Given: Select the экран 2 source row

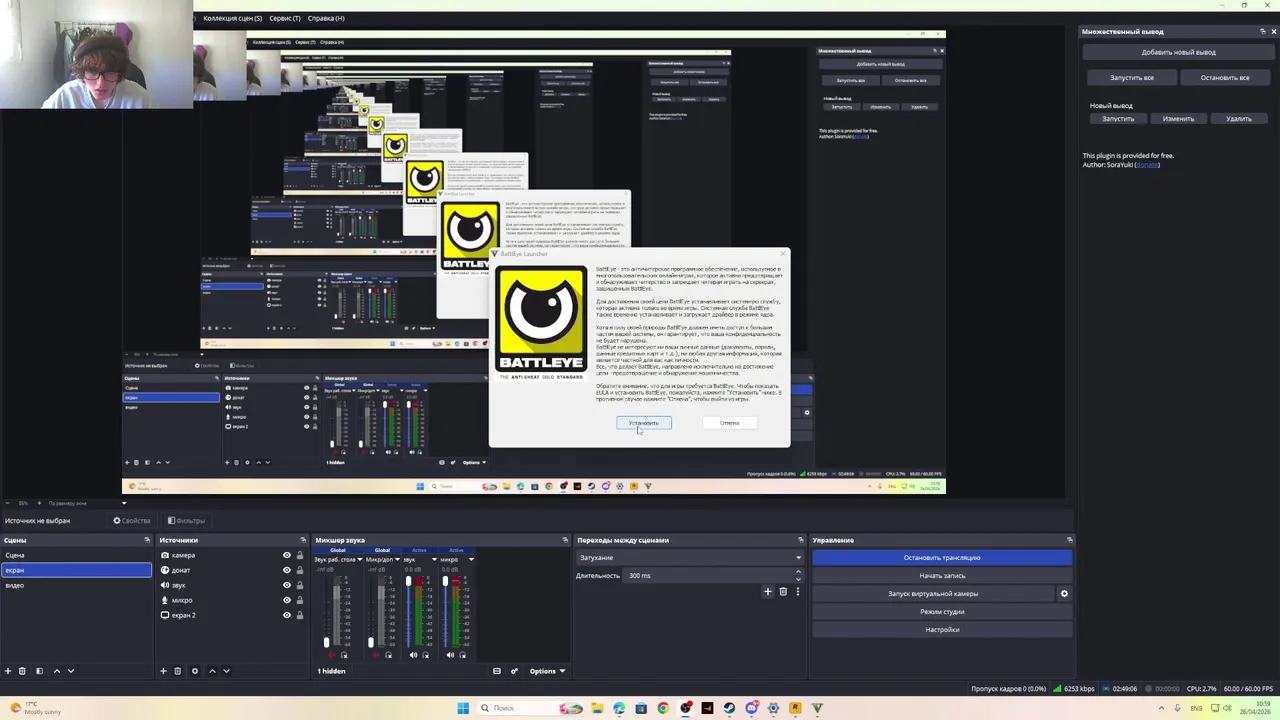Looking at the screenshot, I should (x=232, y=615).
